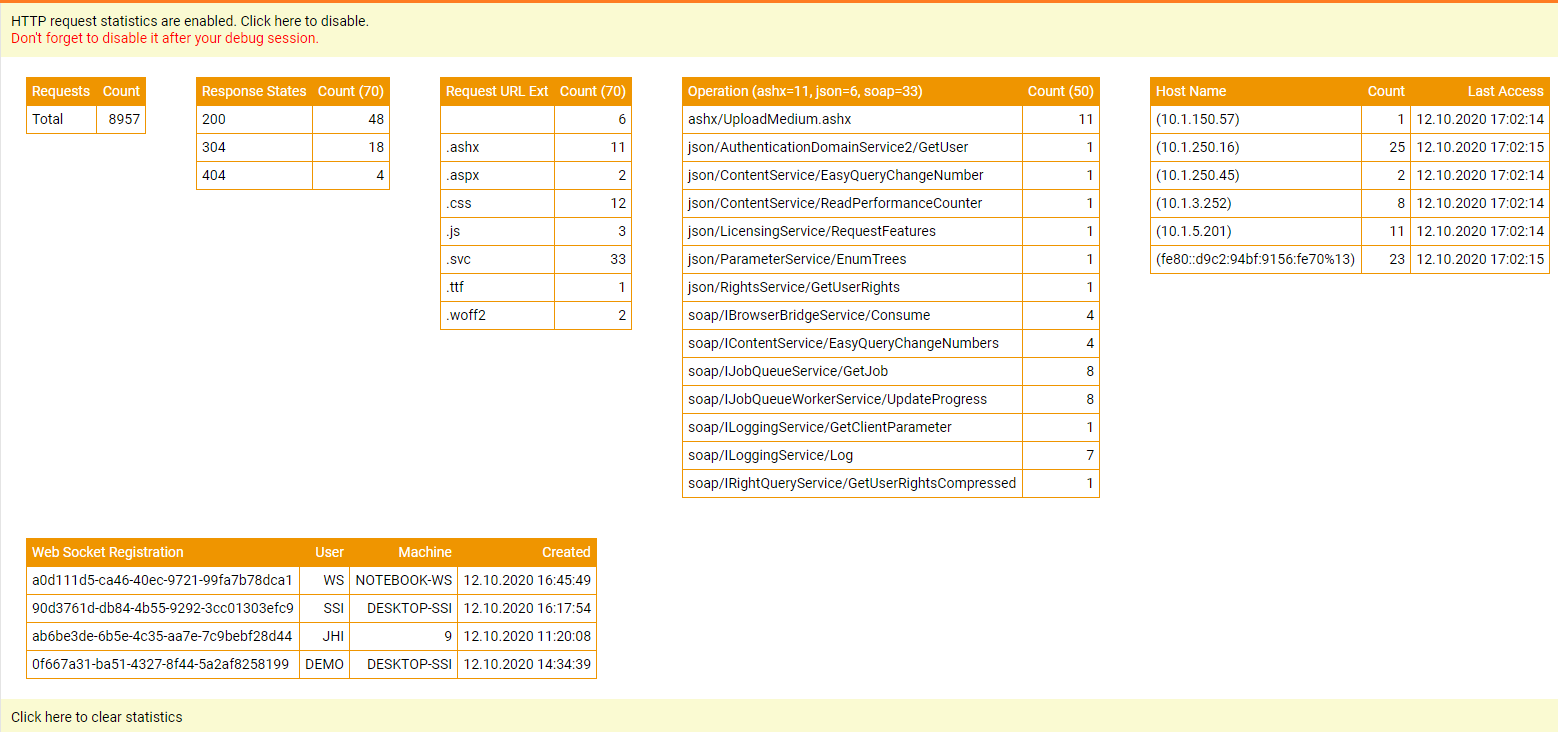
Task: Click the DEMO user cell
Action: pyautogui.click(x=324, y=664)
